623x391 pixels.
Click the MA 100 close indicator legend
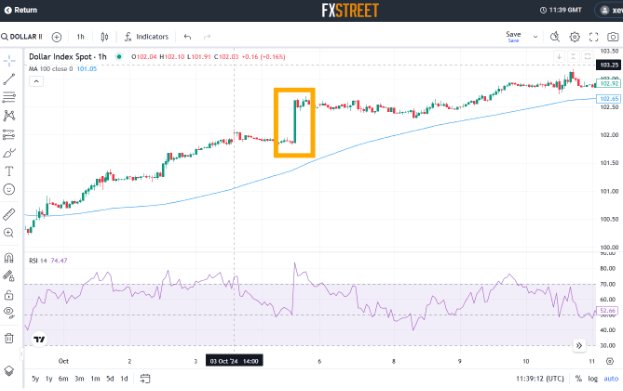pyautogui.click(x=51, y=69)
